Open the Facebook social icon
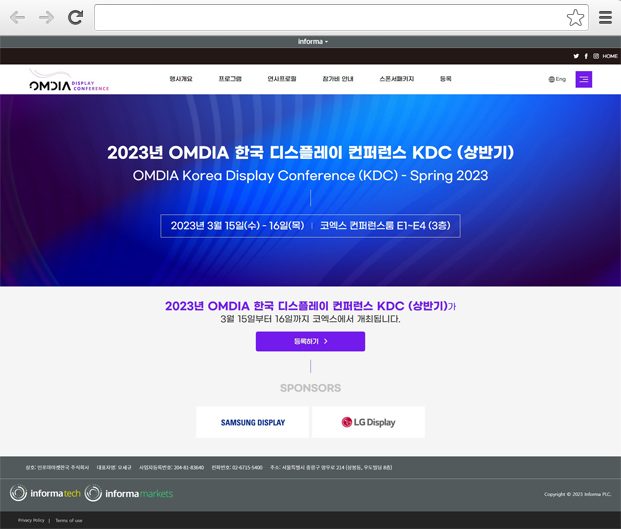The image size is (621, 529). pos(586,56)
